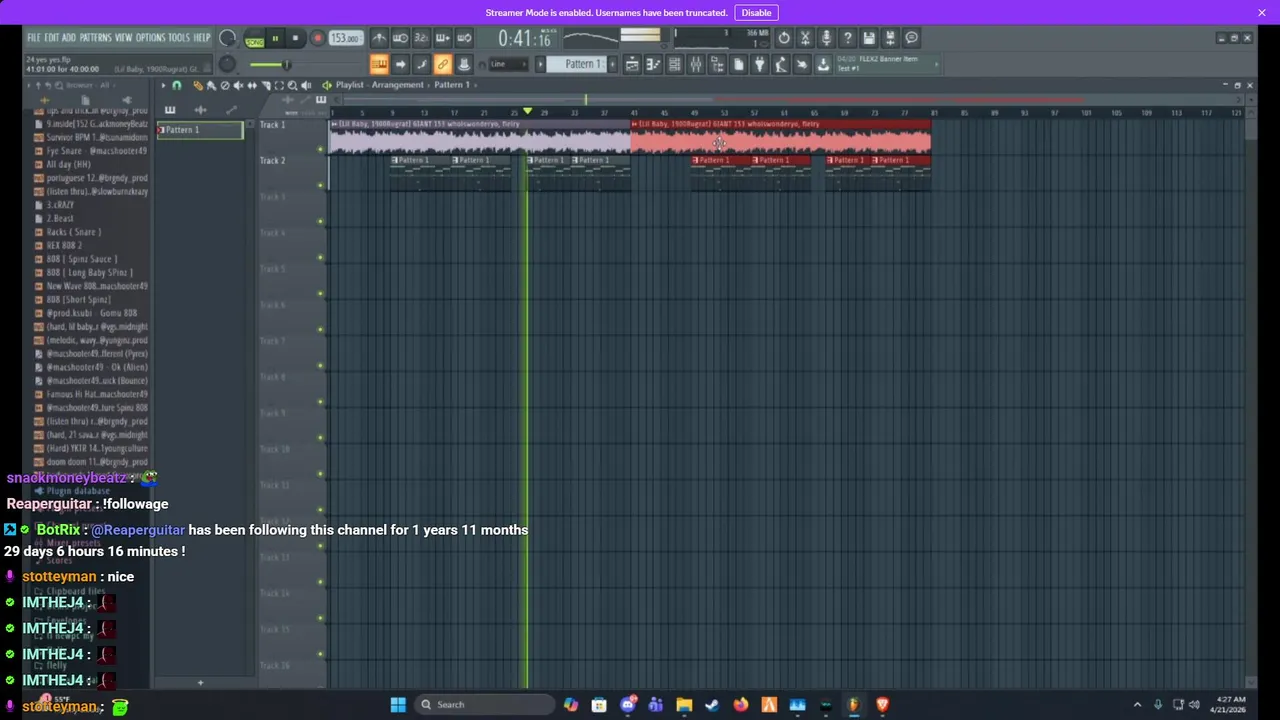Open audio recording microphone icon
The height and width of the screenshot is (720, 1280).
coord(827,38)
